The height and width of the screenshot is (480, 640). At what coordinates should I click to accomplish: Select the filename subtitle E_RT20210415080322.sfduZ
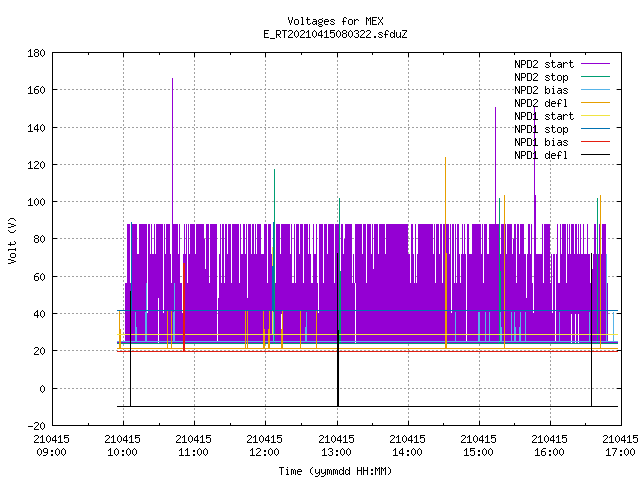pos(335,34)
